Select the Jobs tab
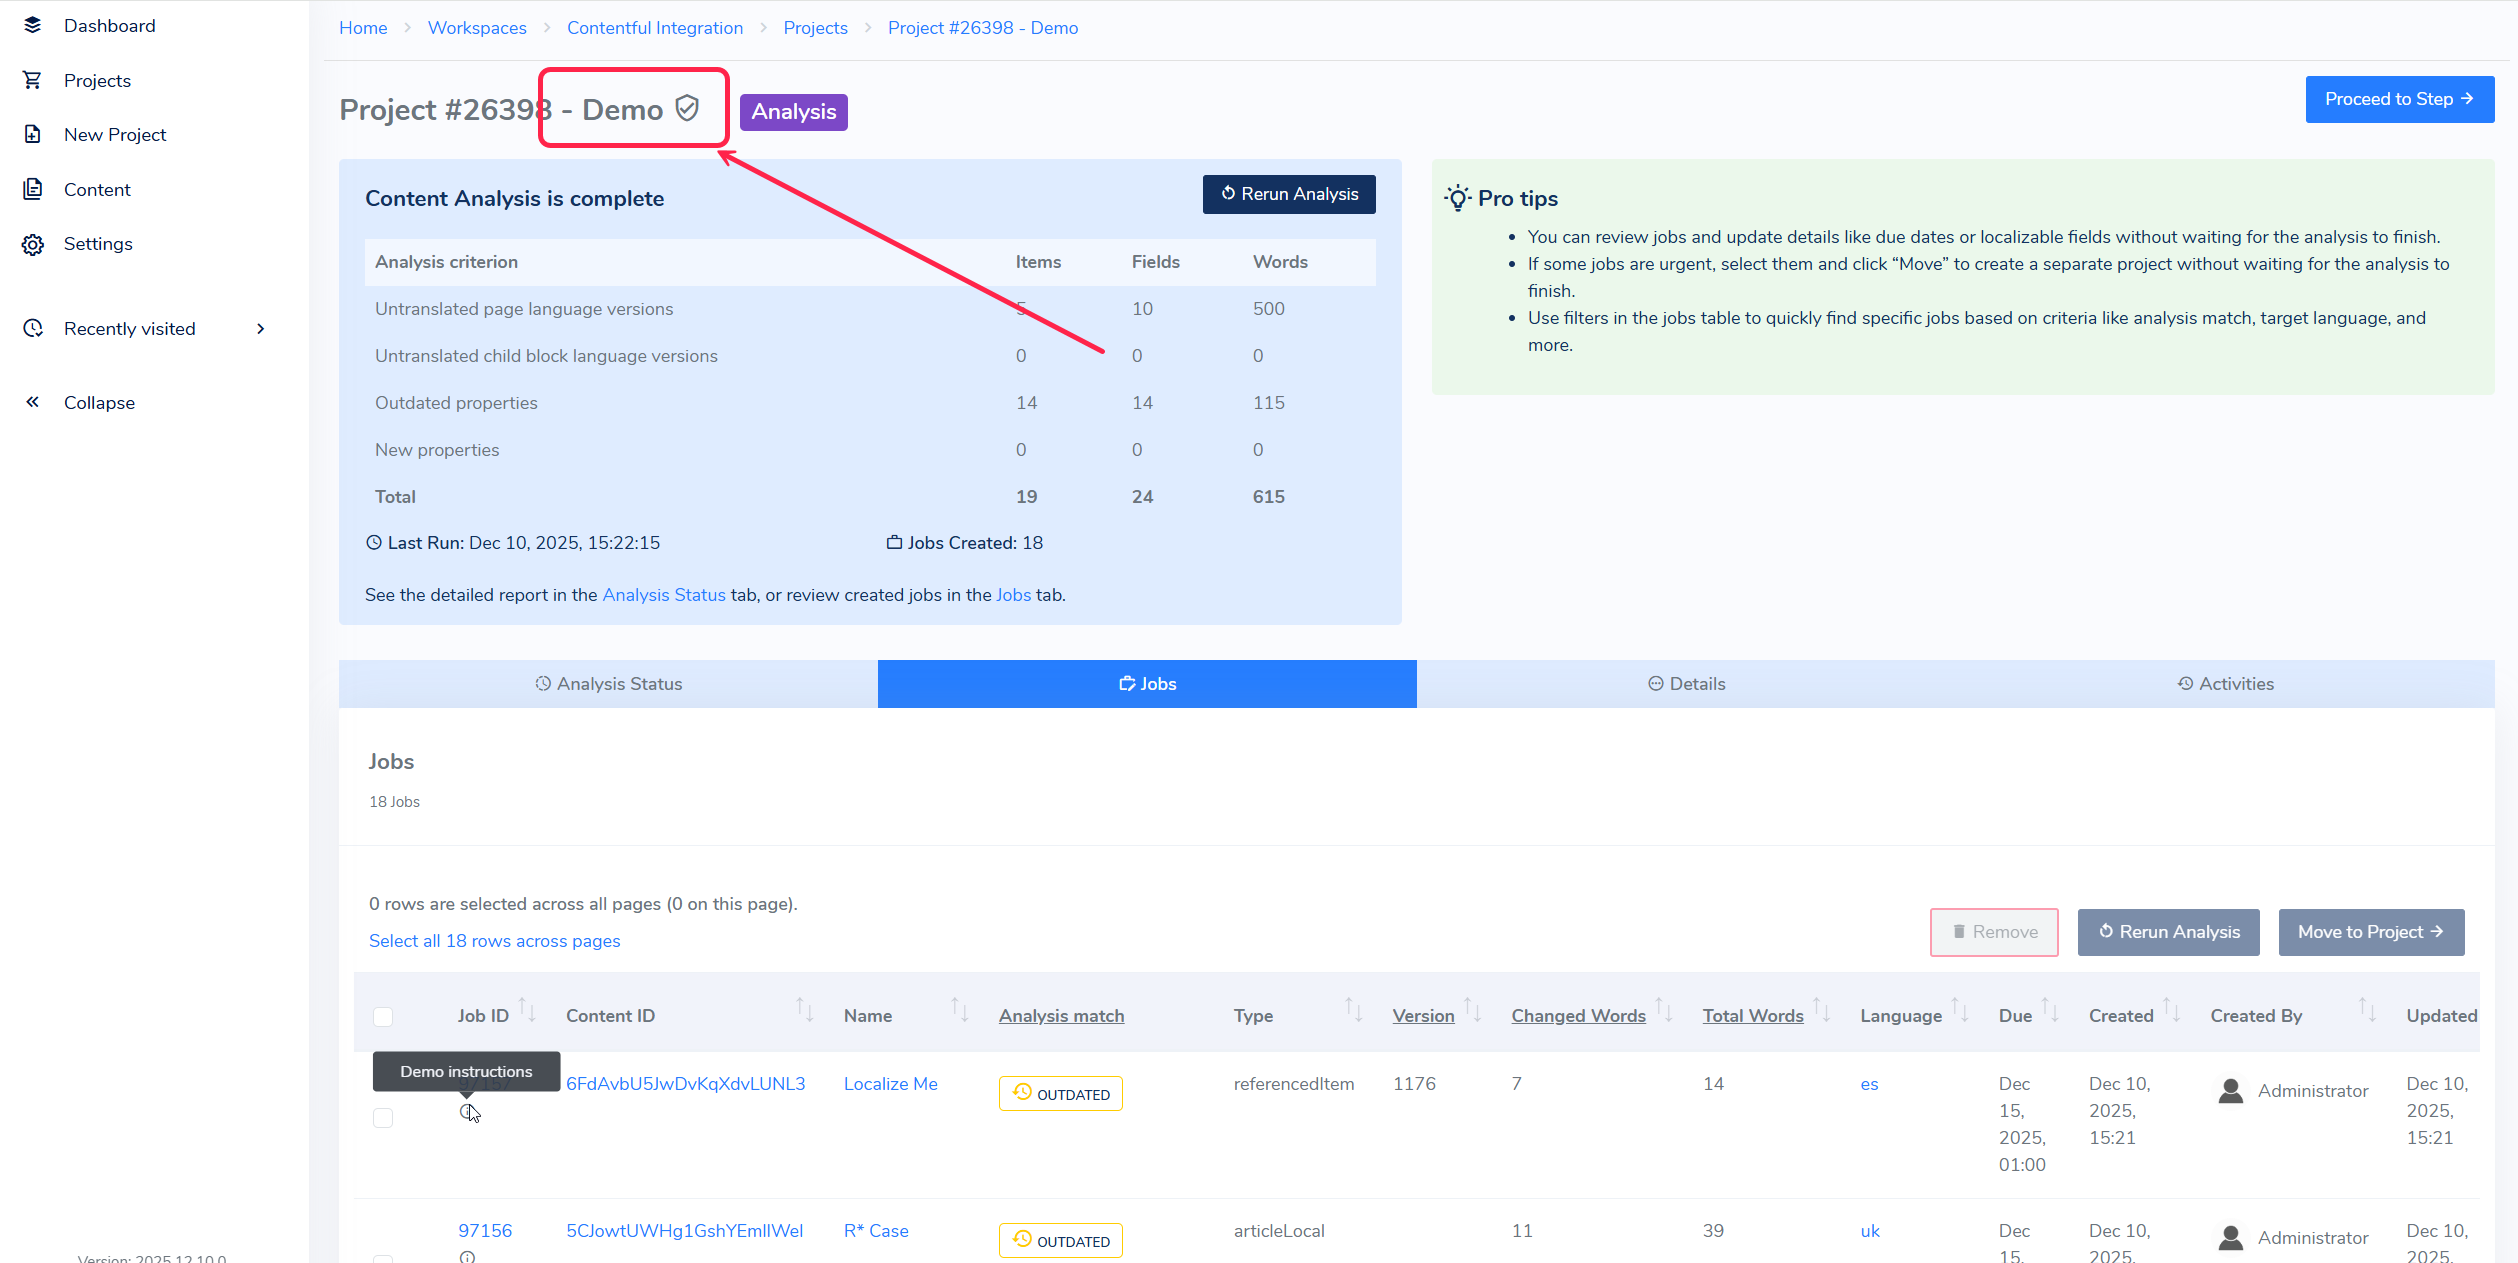Viewport: 2518px width, 1263px height. tap(1147, 684)
